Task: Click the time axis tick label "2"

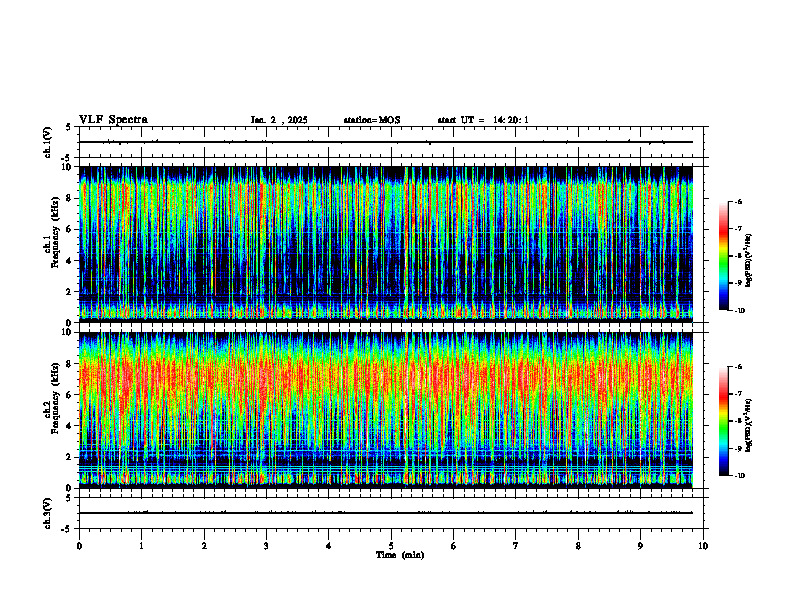Action: [204, 546]
